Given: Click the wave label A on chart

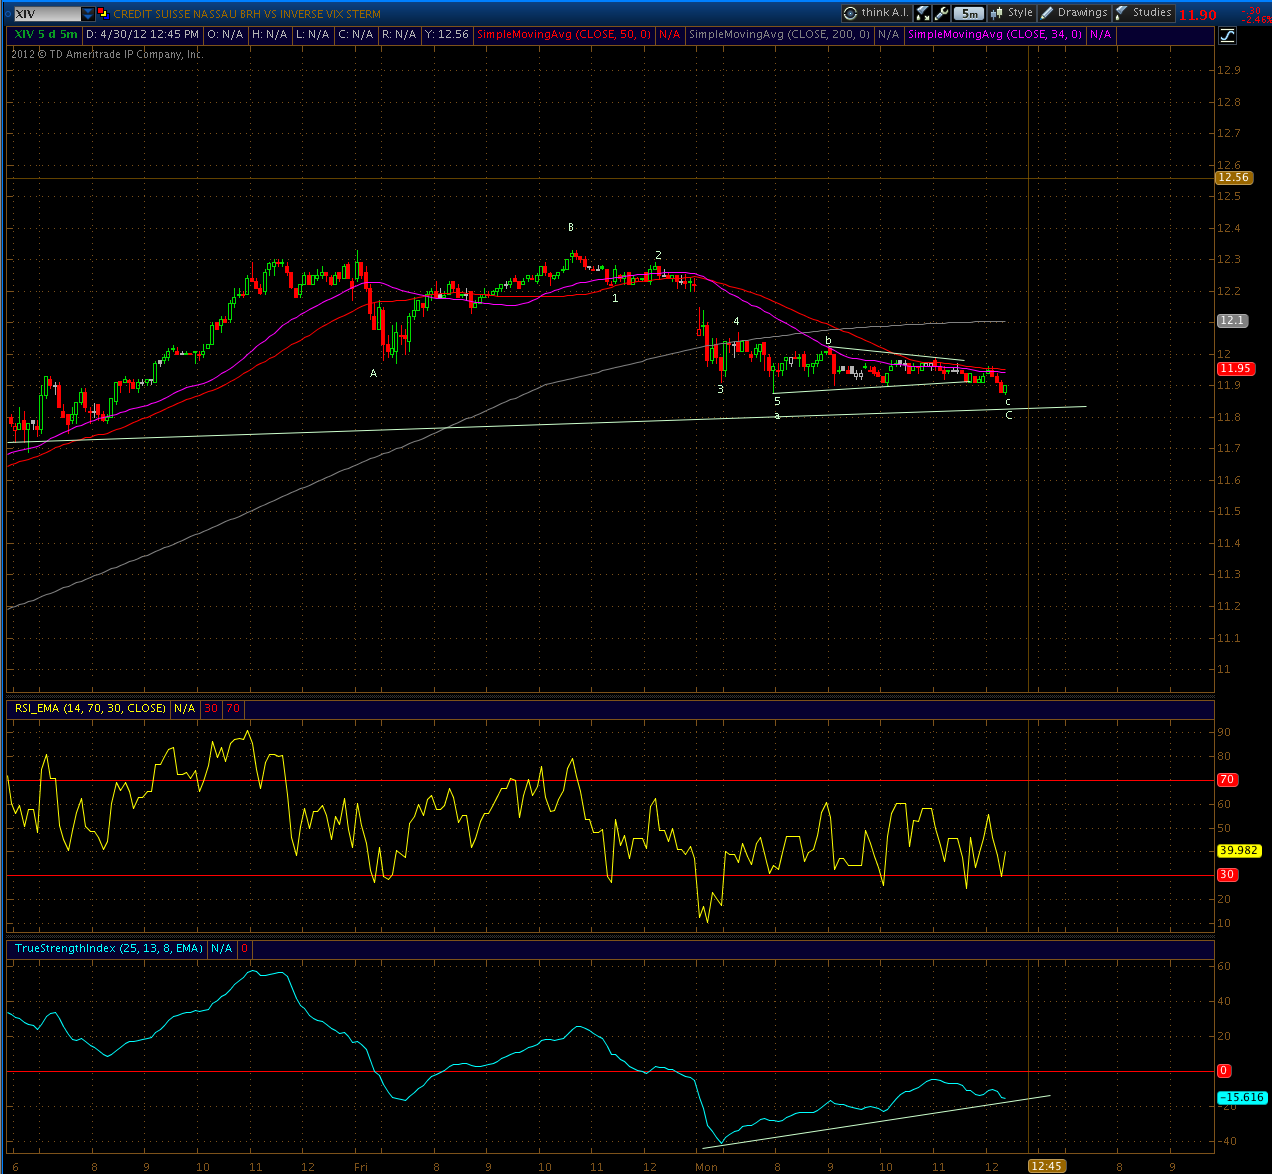Looking at the screenshot, I should 374,373.
